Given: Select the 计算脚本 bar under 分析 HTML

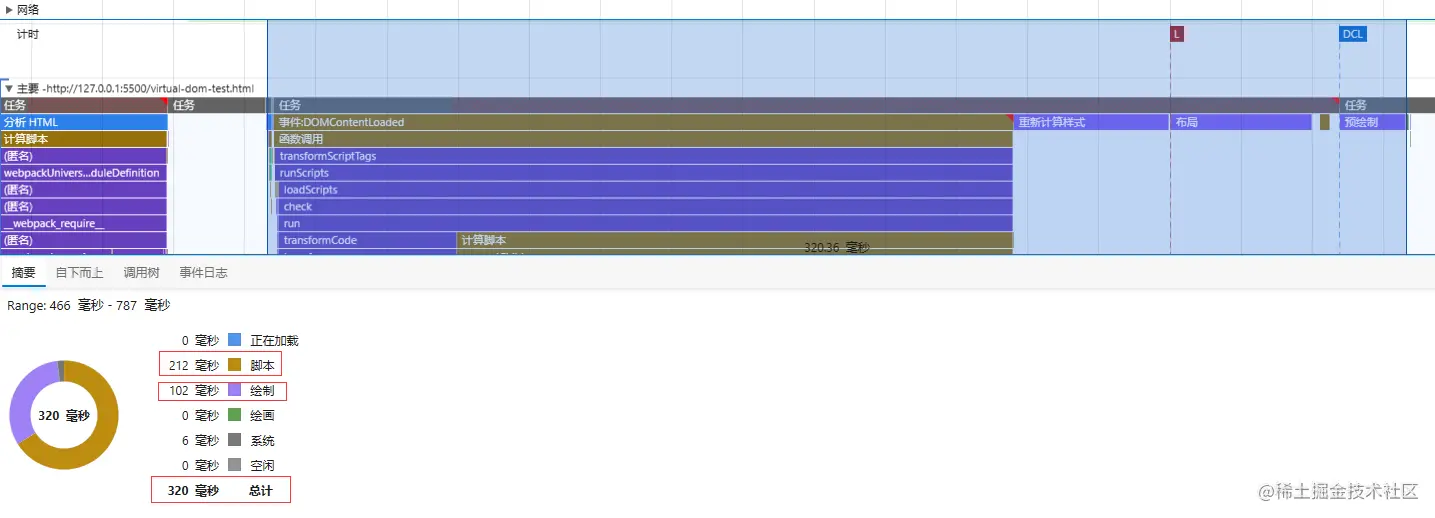Looking at the screenshot, I should (84, 139).
